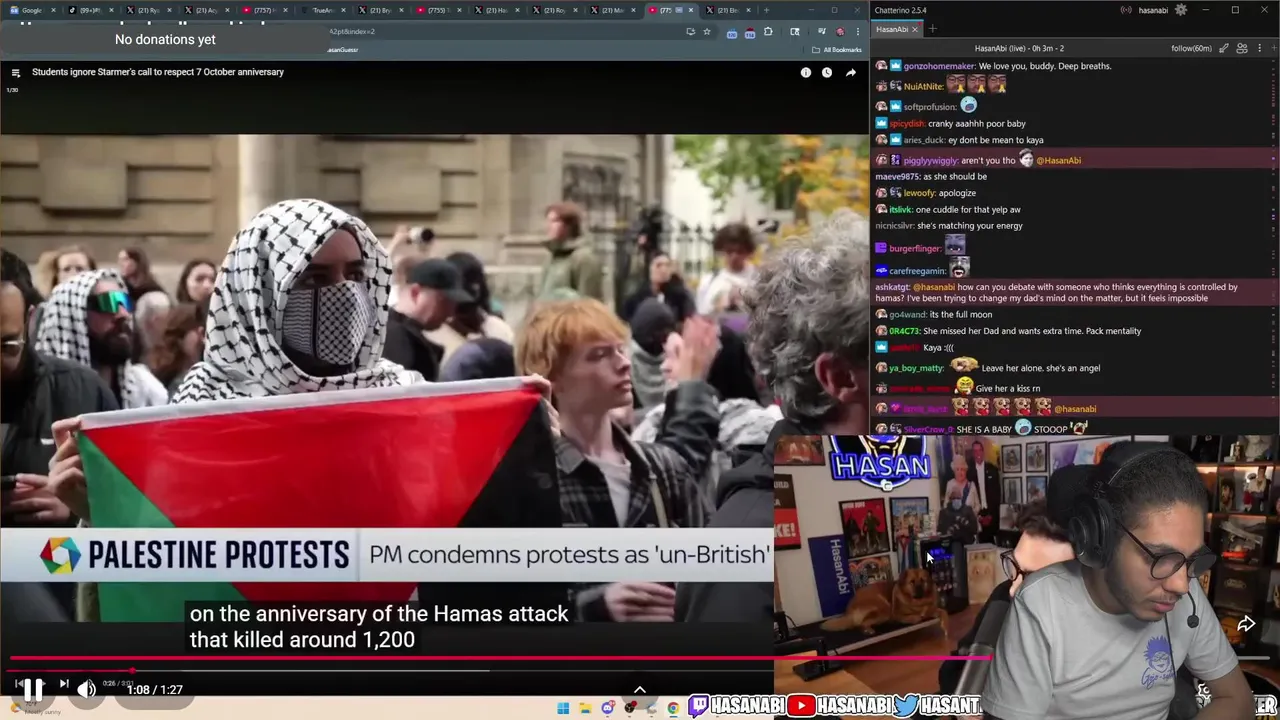Open video info icon in player
Viewport: 1280px width, 720px height.
(805, 72)
